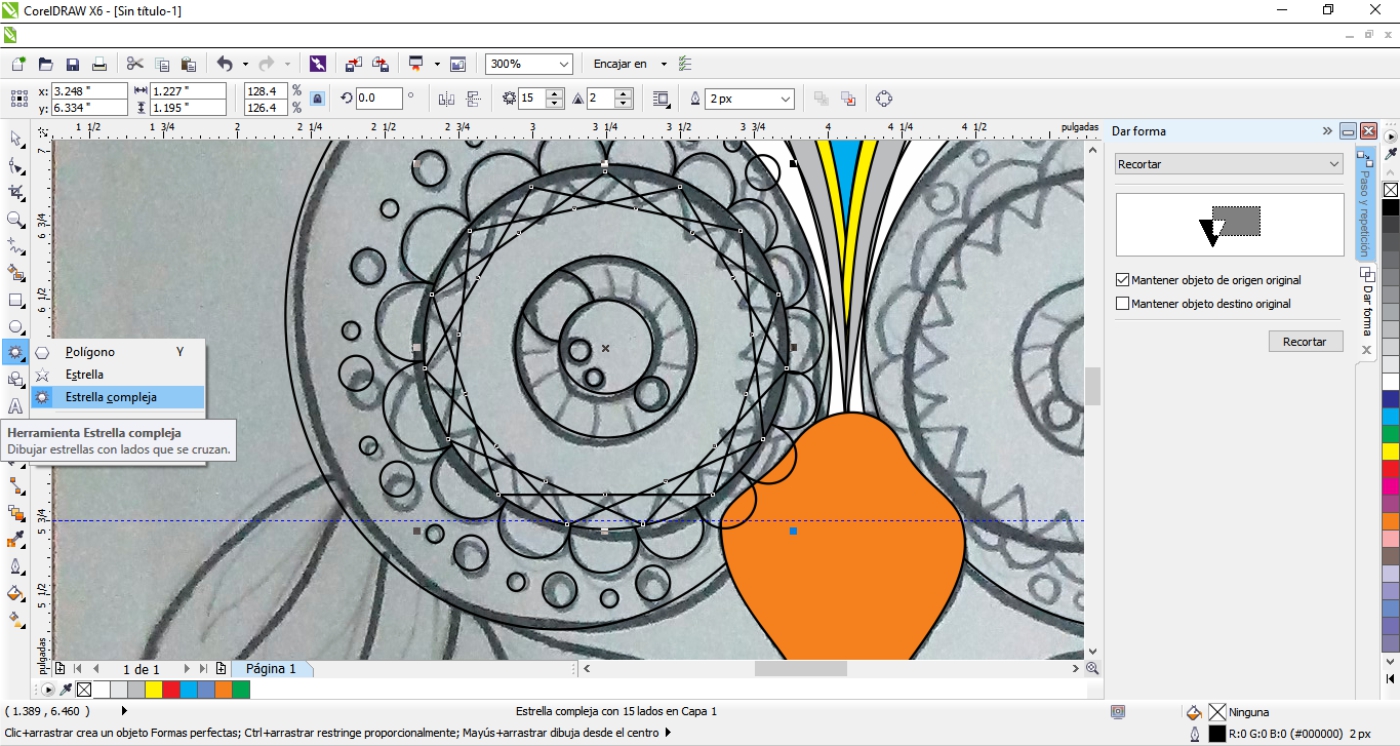Viewport: 1400px width, 746px height.
Task: Select the Basic shapes tool
Action: tap(16, 379)
